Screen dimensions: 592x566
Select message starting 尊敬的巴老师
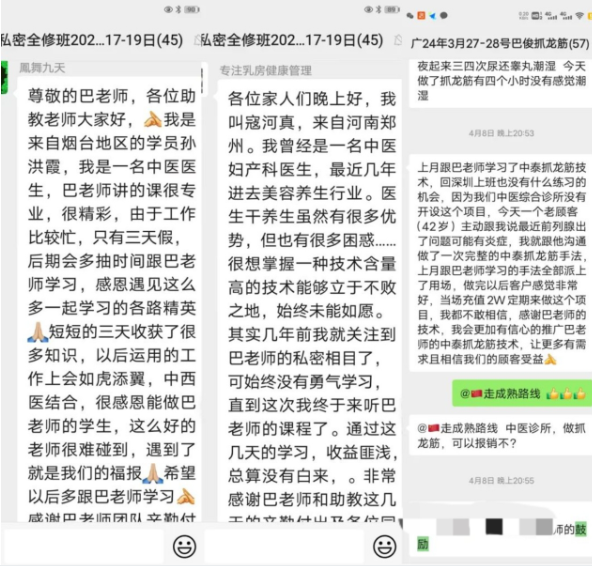pos(110,298)
